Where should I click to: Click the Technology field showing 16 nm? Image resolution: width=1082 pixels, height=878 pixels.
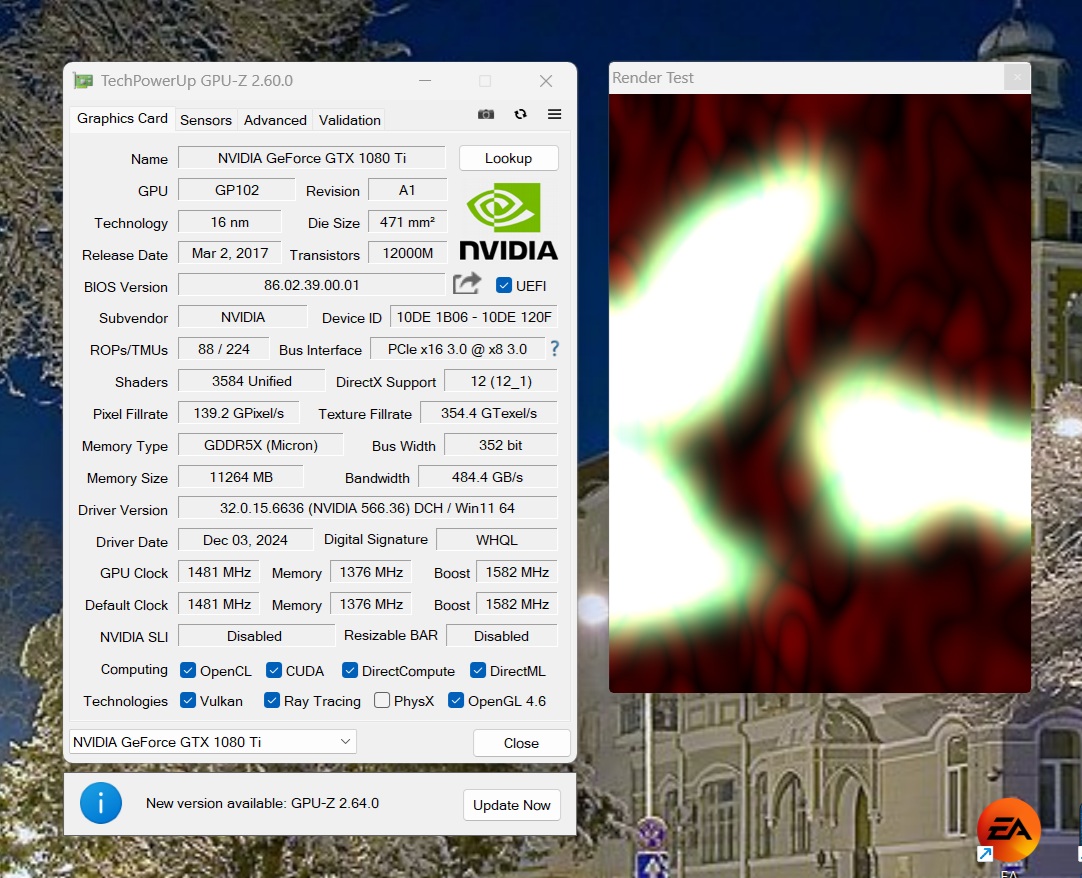click(x=230, y=222)
